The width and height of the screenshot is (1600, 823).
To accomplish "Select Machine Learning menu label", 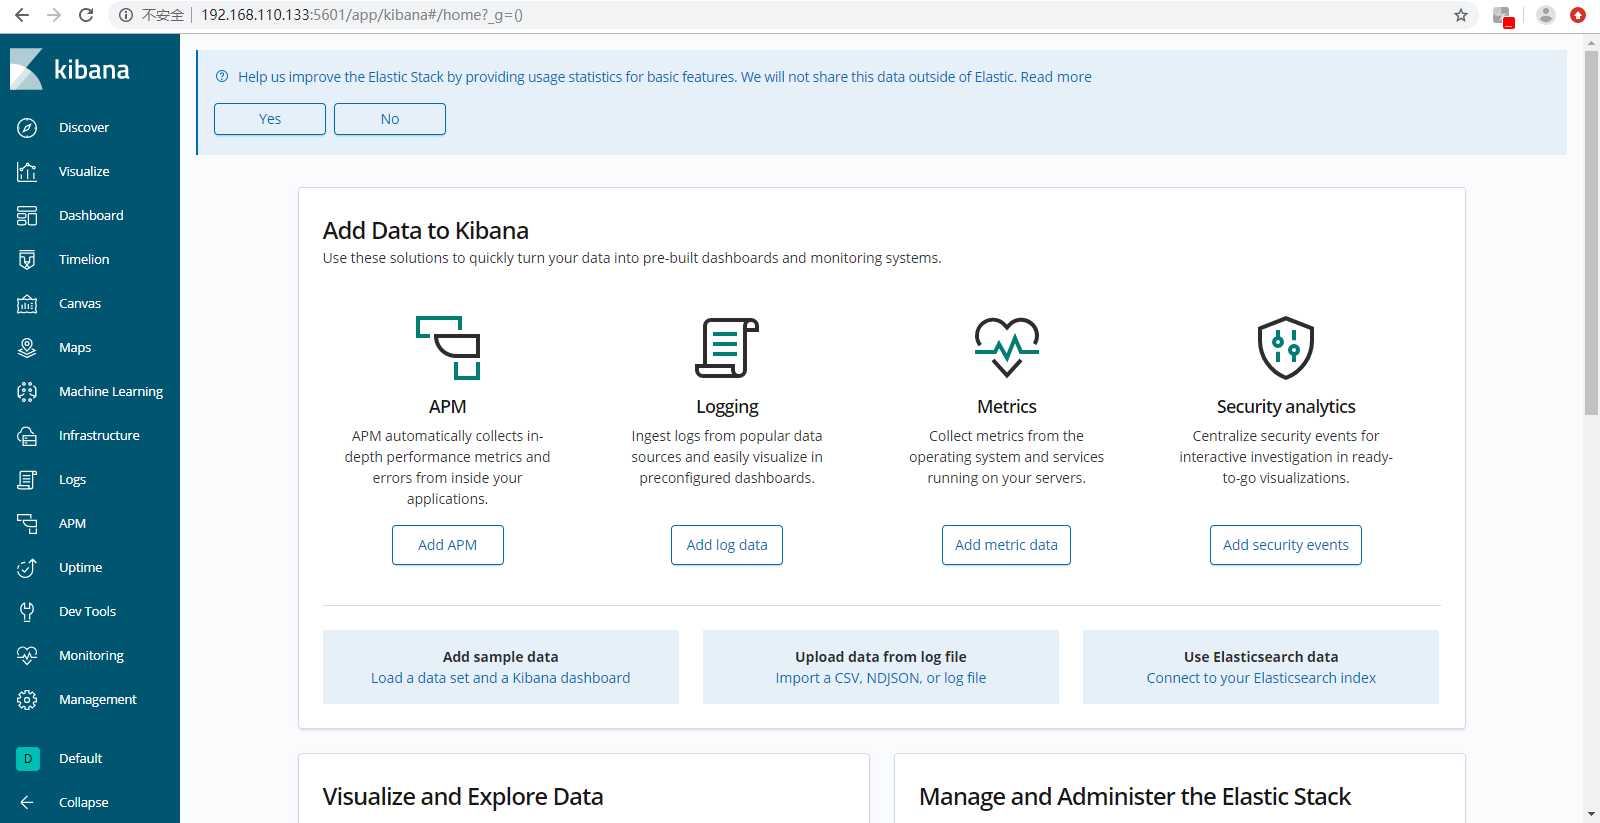I will pyautogui.click(x=111, y=392).
